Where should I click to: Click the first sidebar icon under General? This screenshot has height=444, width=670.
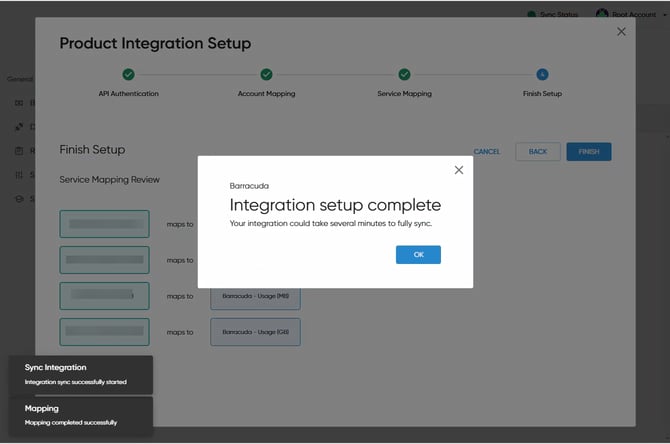18,102
